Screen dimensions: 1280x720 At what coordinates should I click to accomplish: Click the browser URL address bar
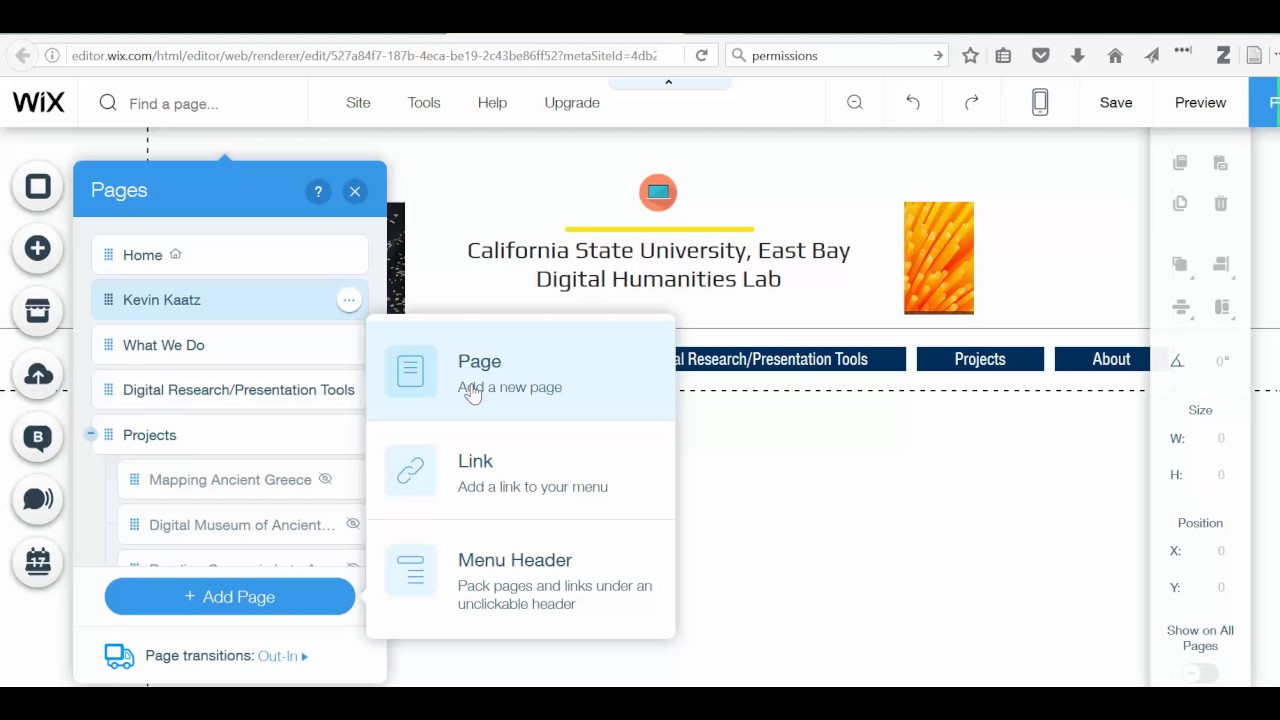point(364,56)
